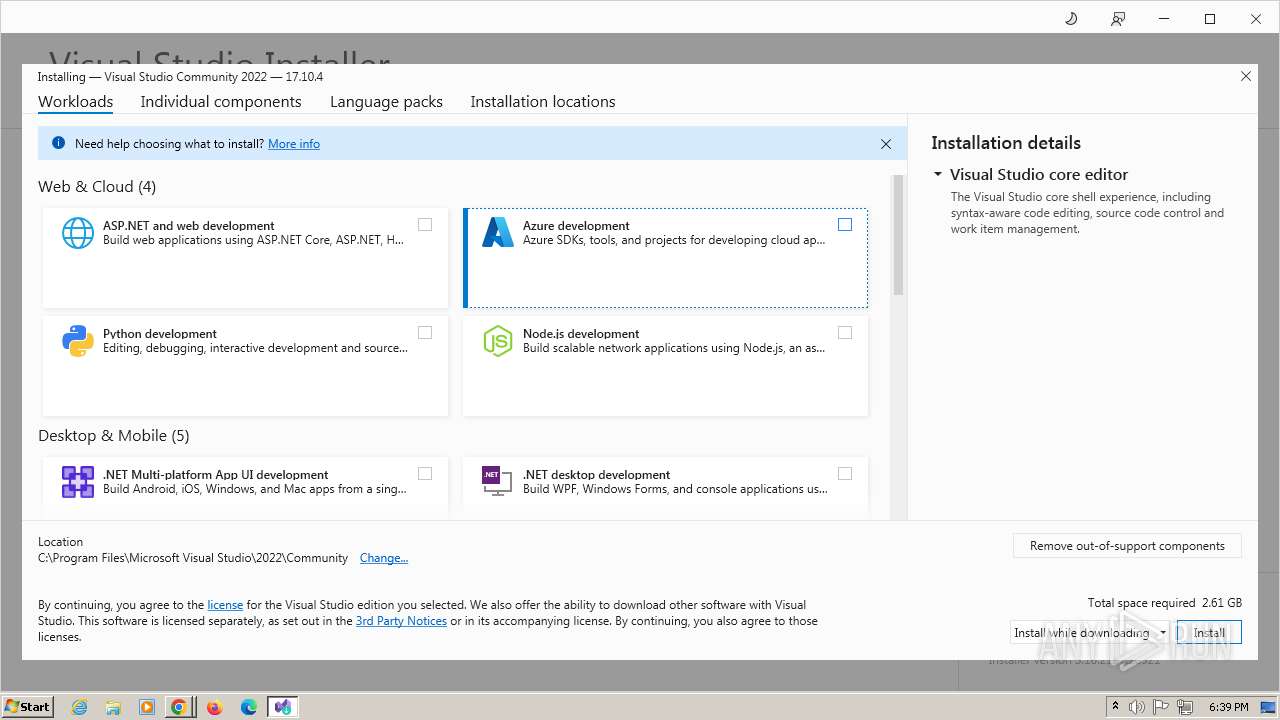Click the .NET desktop development icon

click(x=498, y=481)
